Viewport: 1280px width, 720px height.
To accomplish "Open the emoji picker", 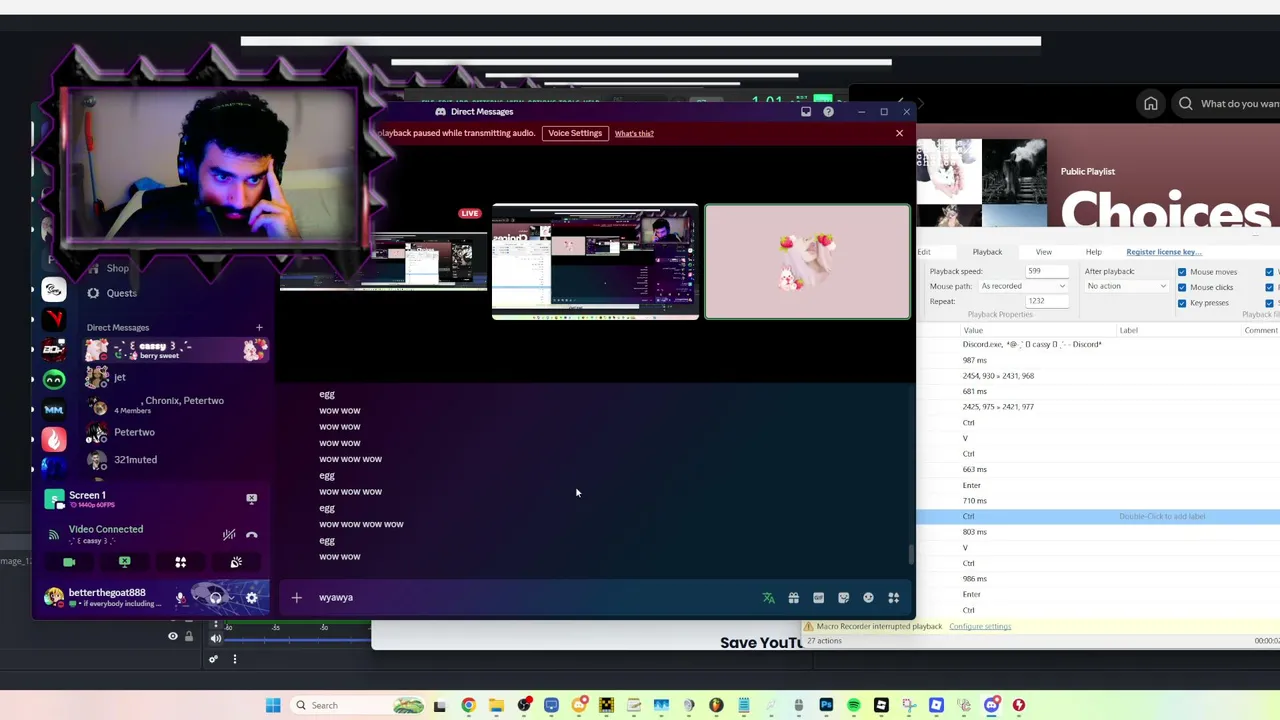I will pos(868,598).
